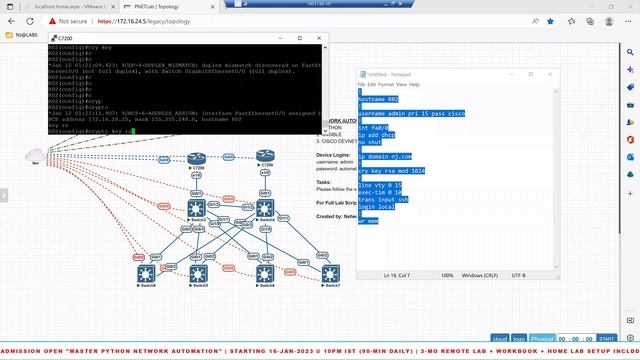Open the Tools briefcase icon in sidebar

point(630,105)
